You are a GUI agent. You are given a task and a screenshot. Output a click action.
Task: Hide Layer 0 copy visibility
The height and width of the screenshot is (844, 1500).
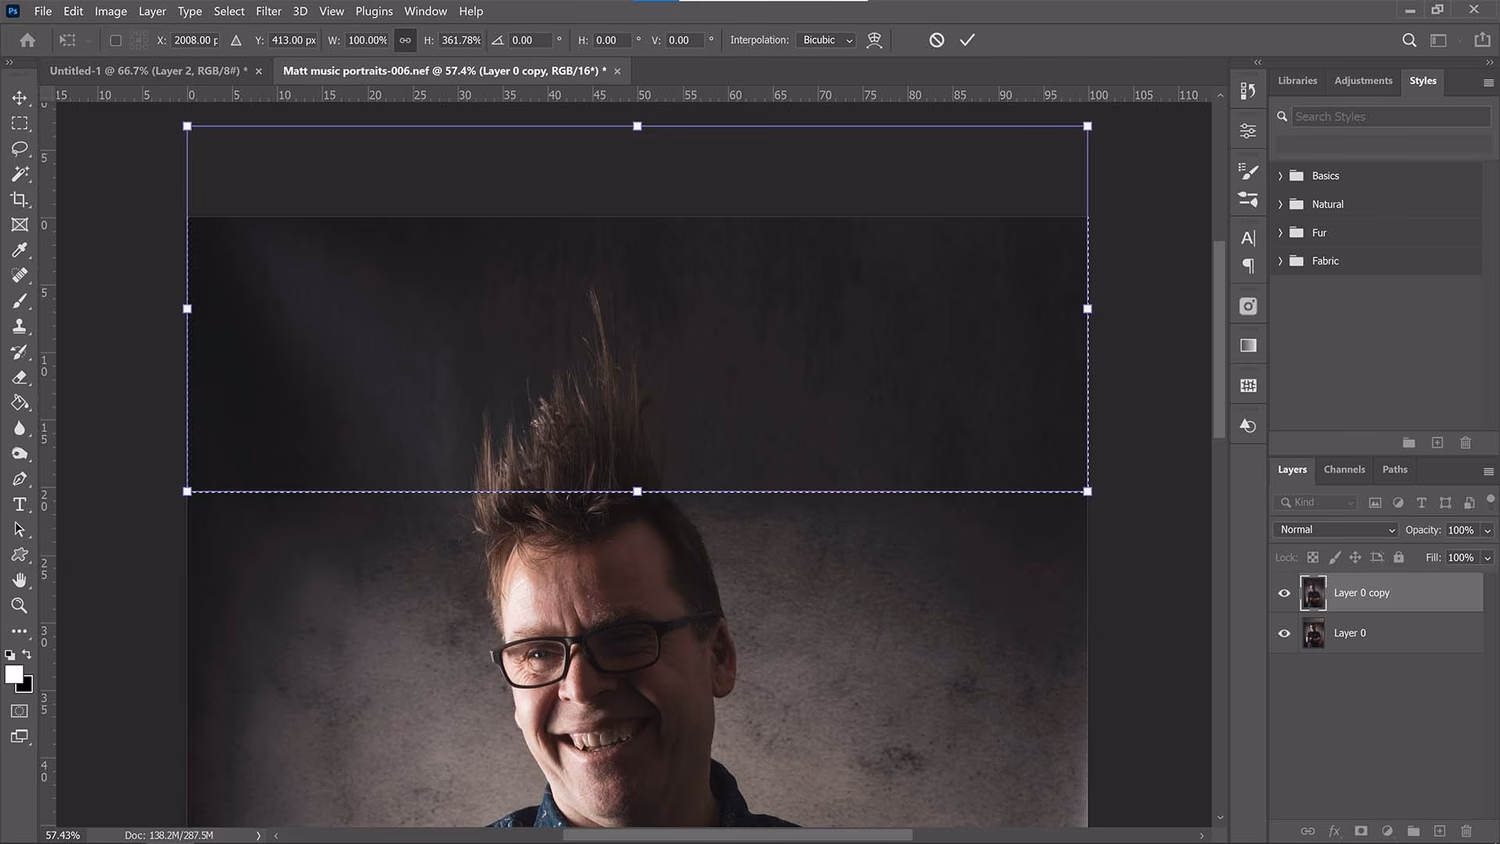(x=1284, y=593)
